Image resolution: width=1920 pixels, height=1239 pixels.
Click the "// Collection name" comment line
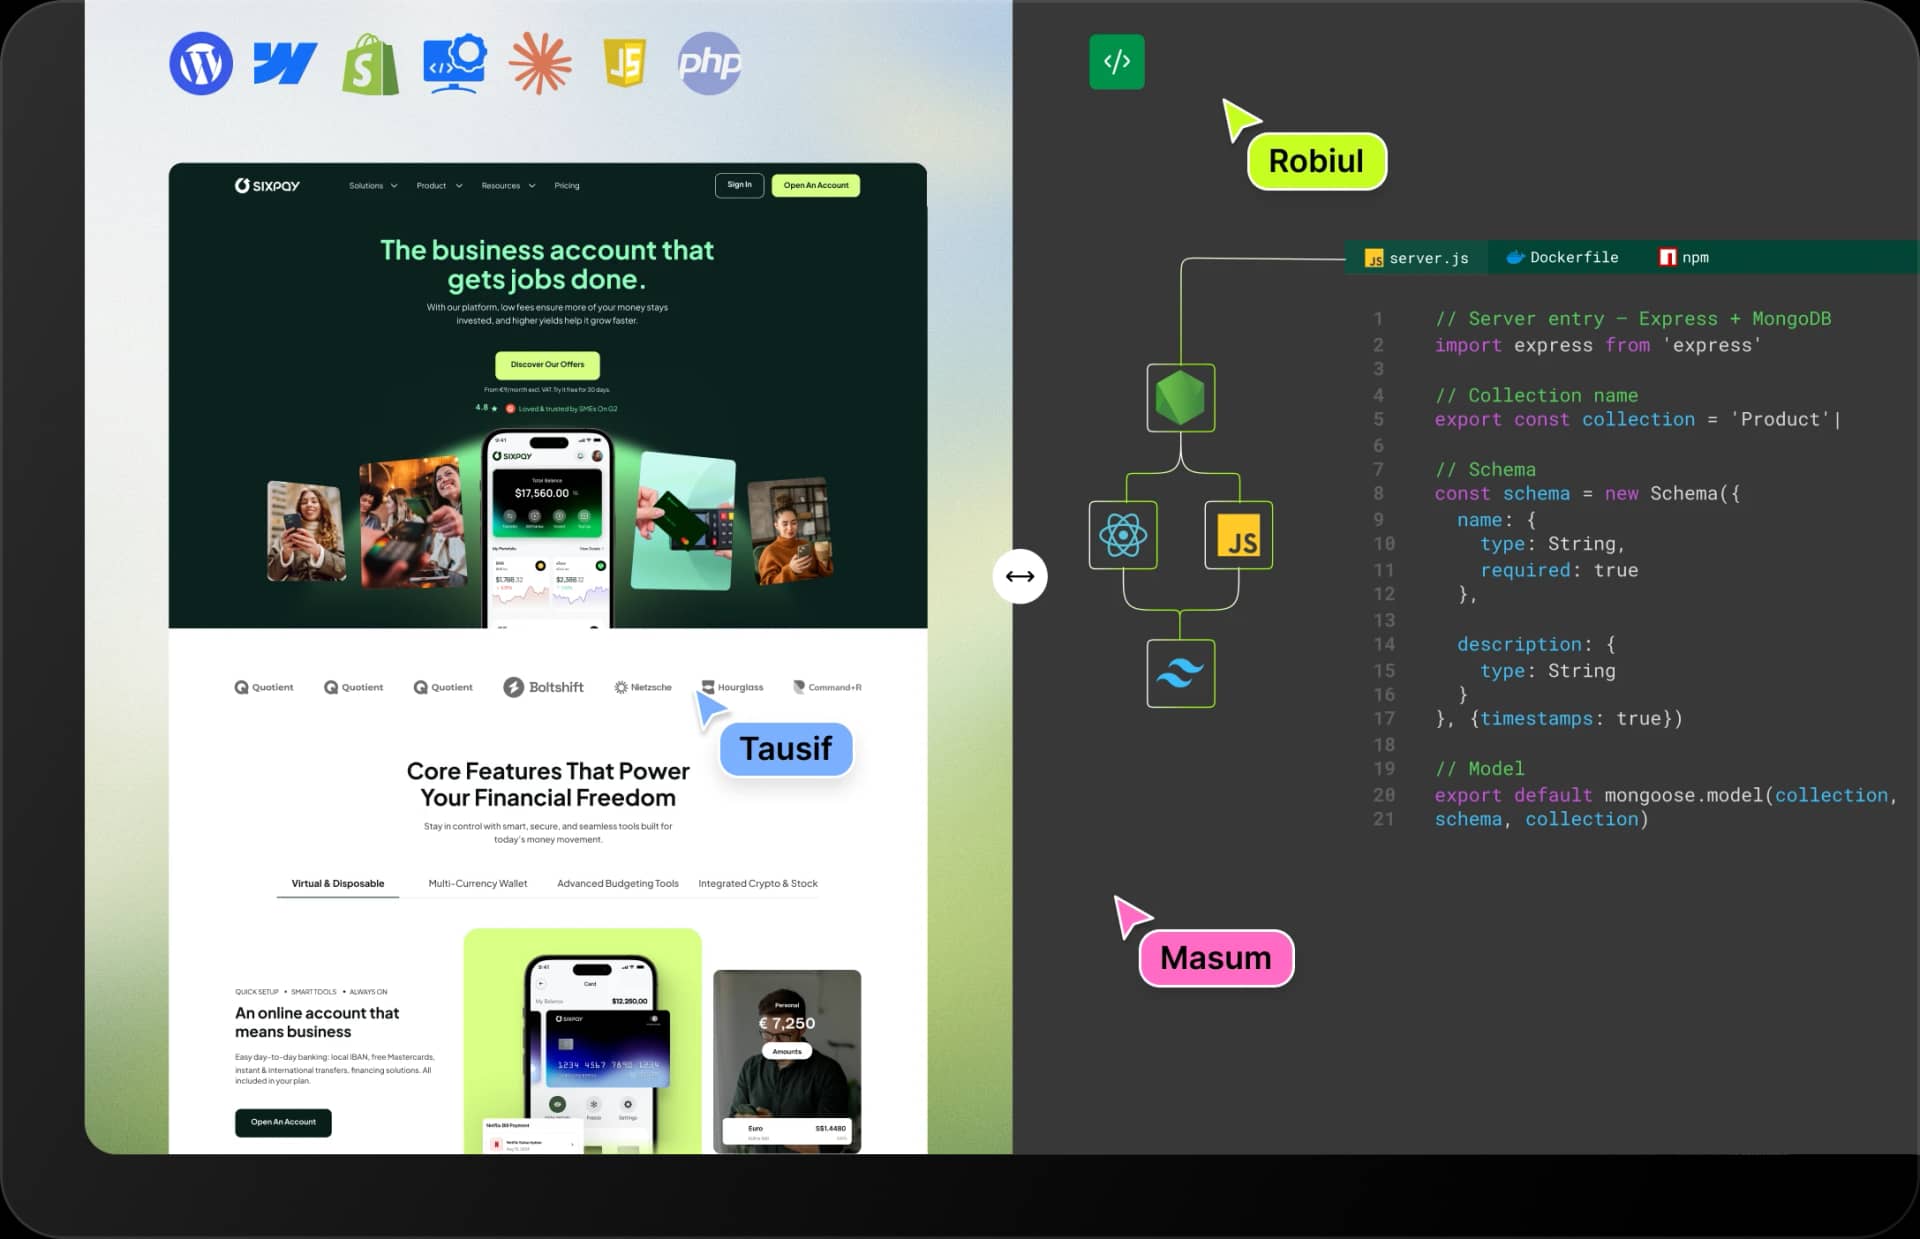(1537, 395)
